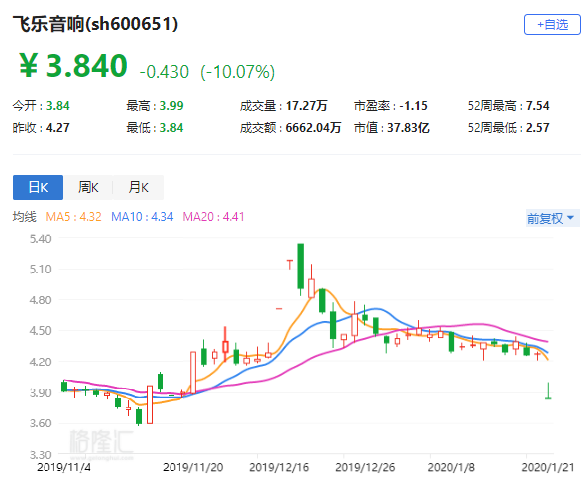Select the 周K weekly chart tab
Screen dimensions: 583x478
(88, 187)
